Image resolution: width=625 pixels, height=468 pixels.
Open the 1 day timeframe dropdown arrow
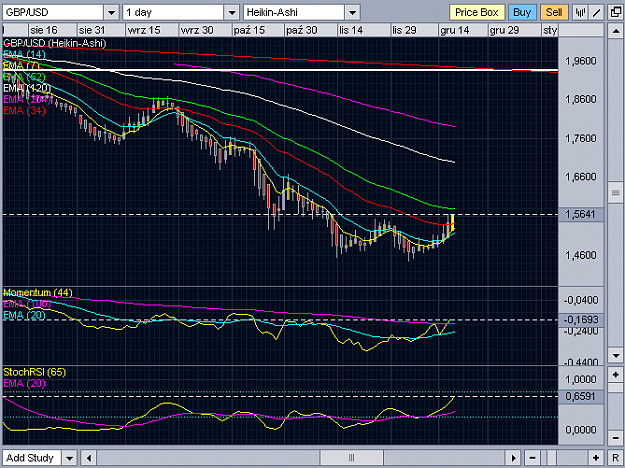tap(232, 13)
